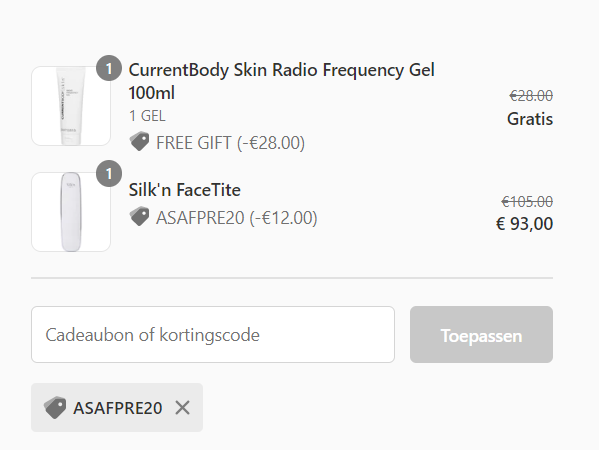Click the Silk'n FaceTite product name
This screenshot has width=599, height=450.
[x=185, y=190]
